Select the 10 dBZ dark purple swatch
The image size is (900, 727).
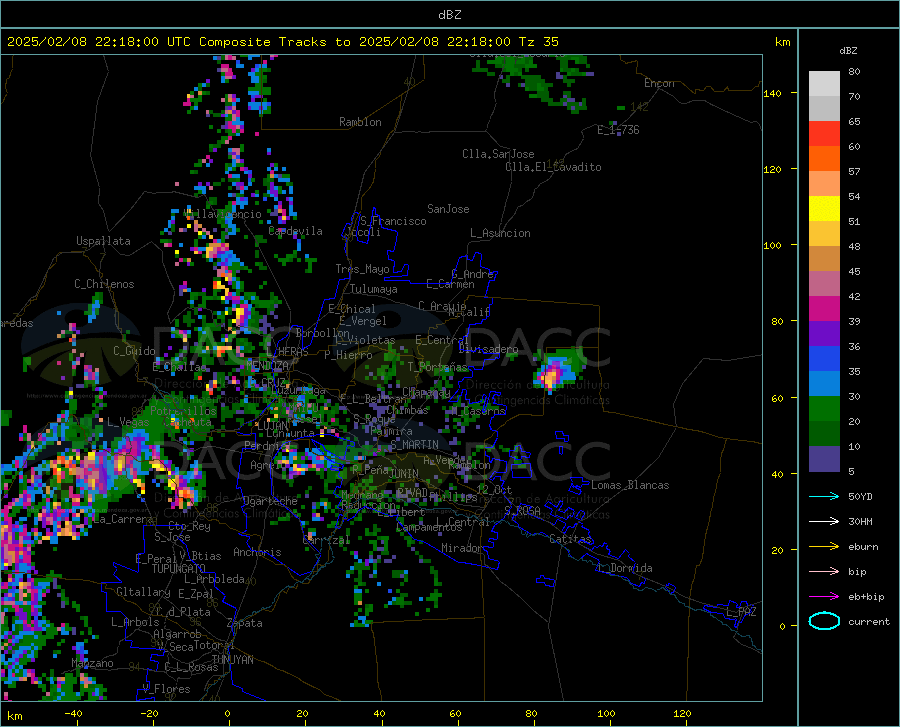824,458
